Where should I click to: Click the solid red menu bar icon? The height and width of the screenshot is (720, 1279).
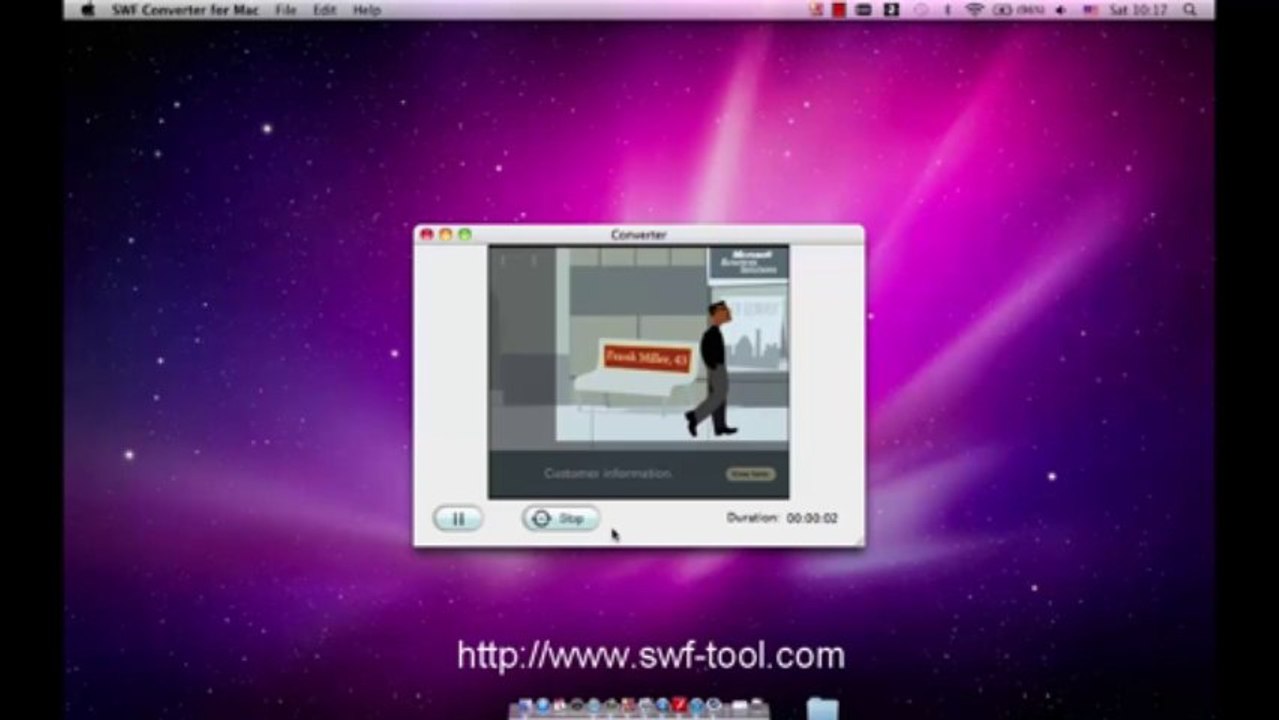pos(840,10)
